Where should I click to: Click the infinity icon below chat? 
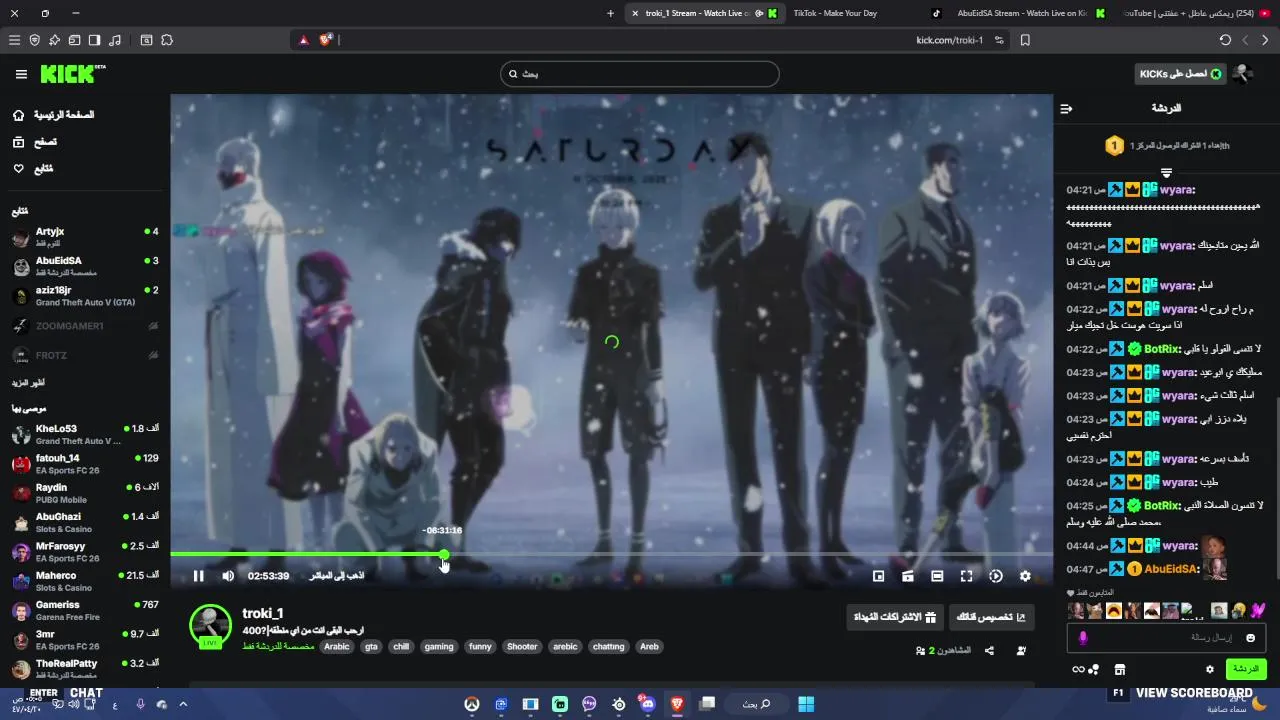(1078, 669)
